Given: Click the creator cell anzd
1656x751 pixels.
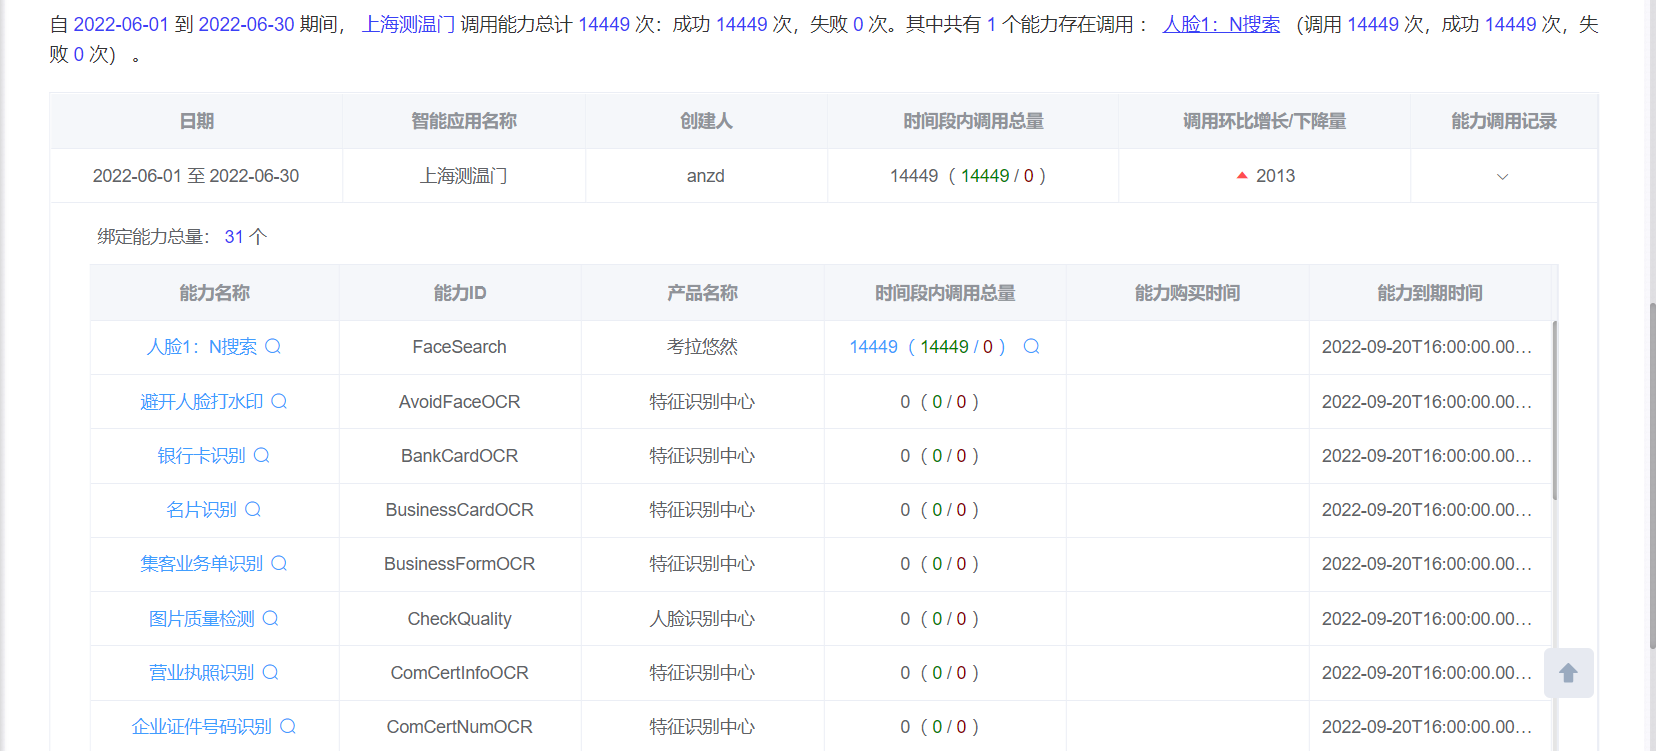Looking at the screenshot, I should [x=706, y=176].
